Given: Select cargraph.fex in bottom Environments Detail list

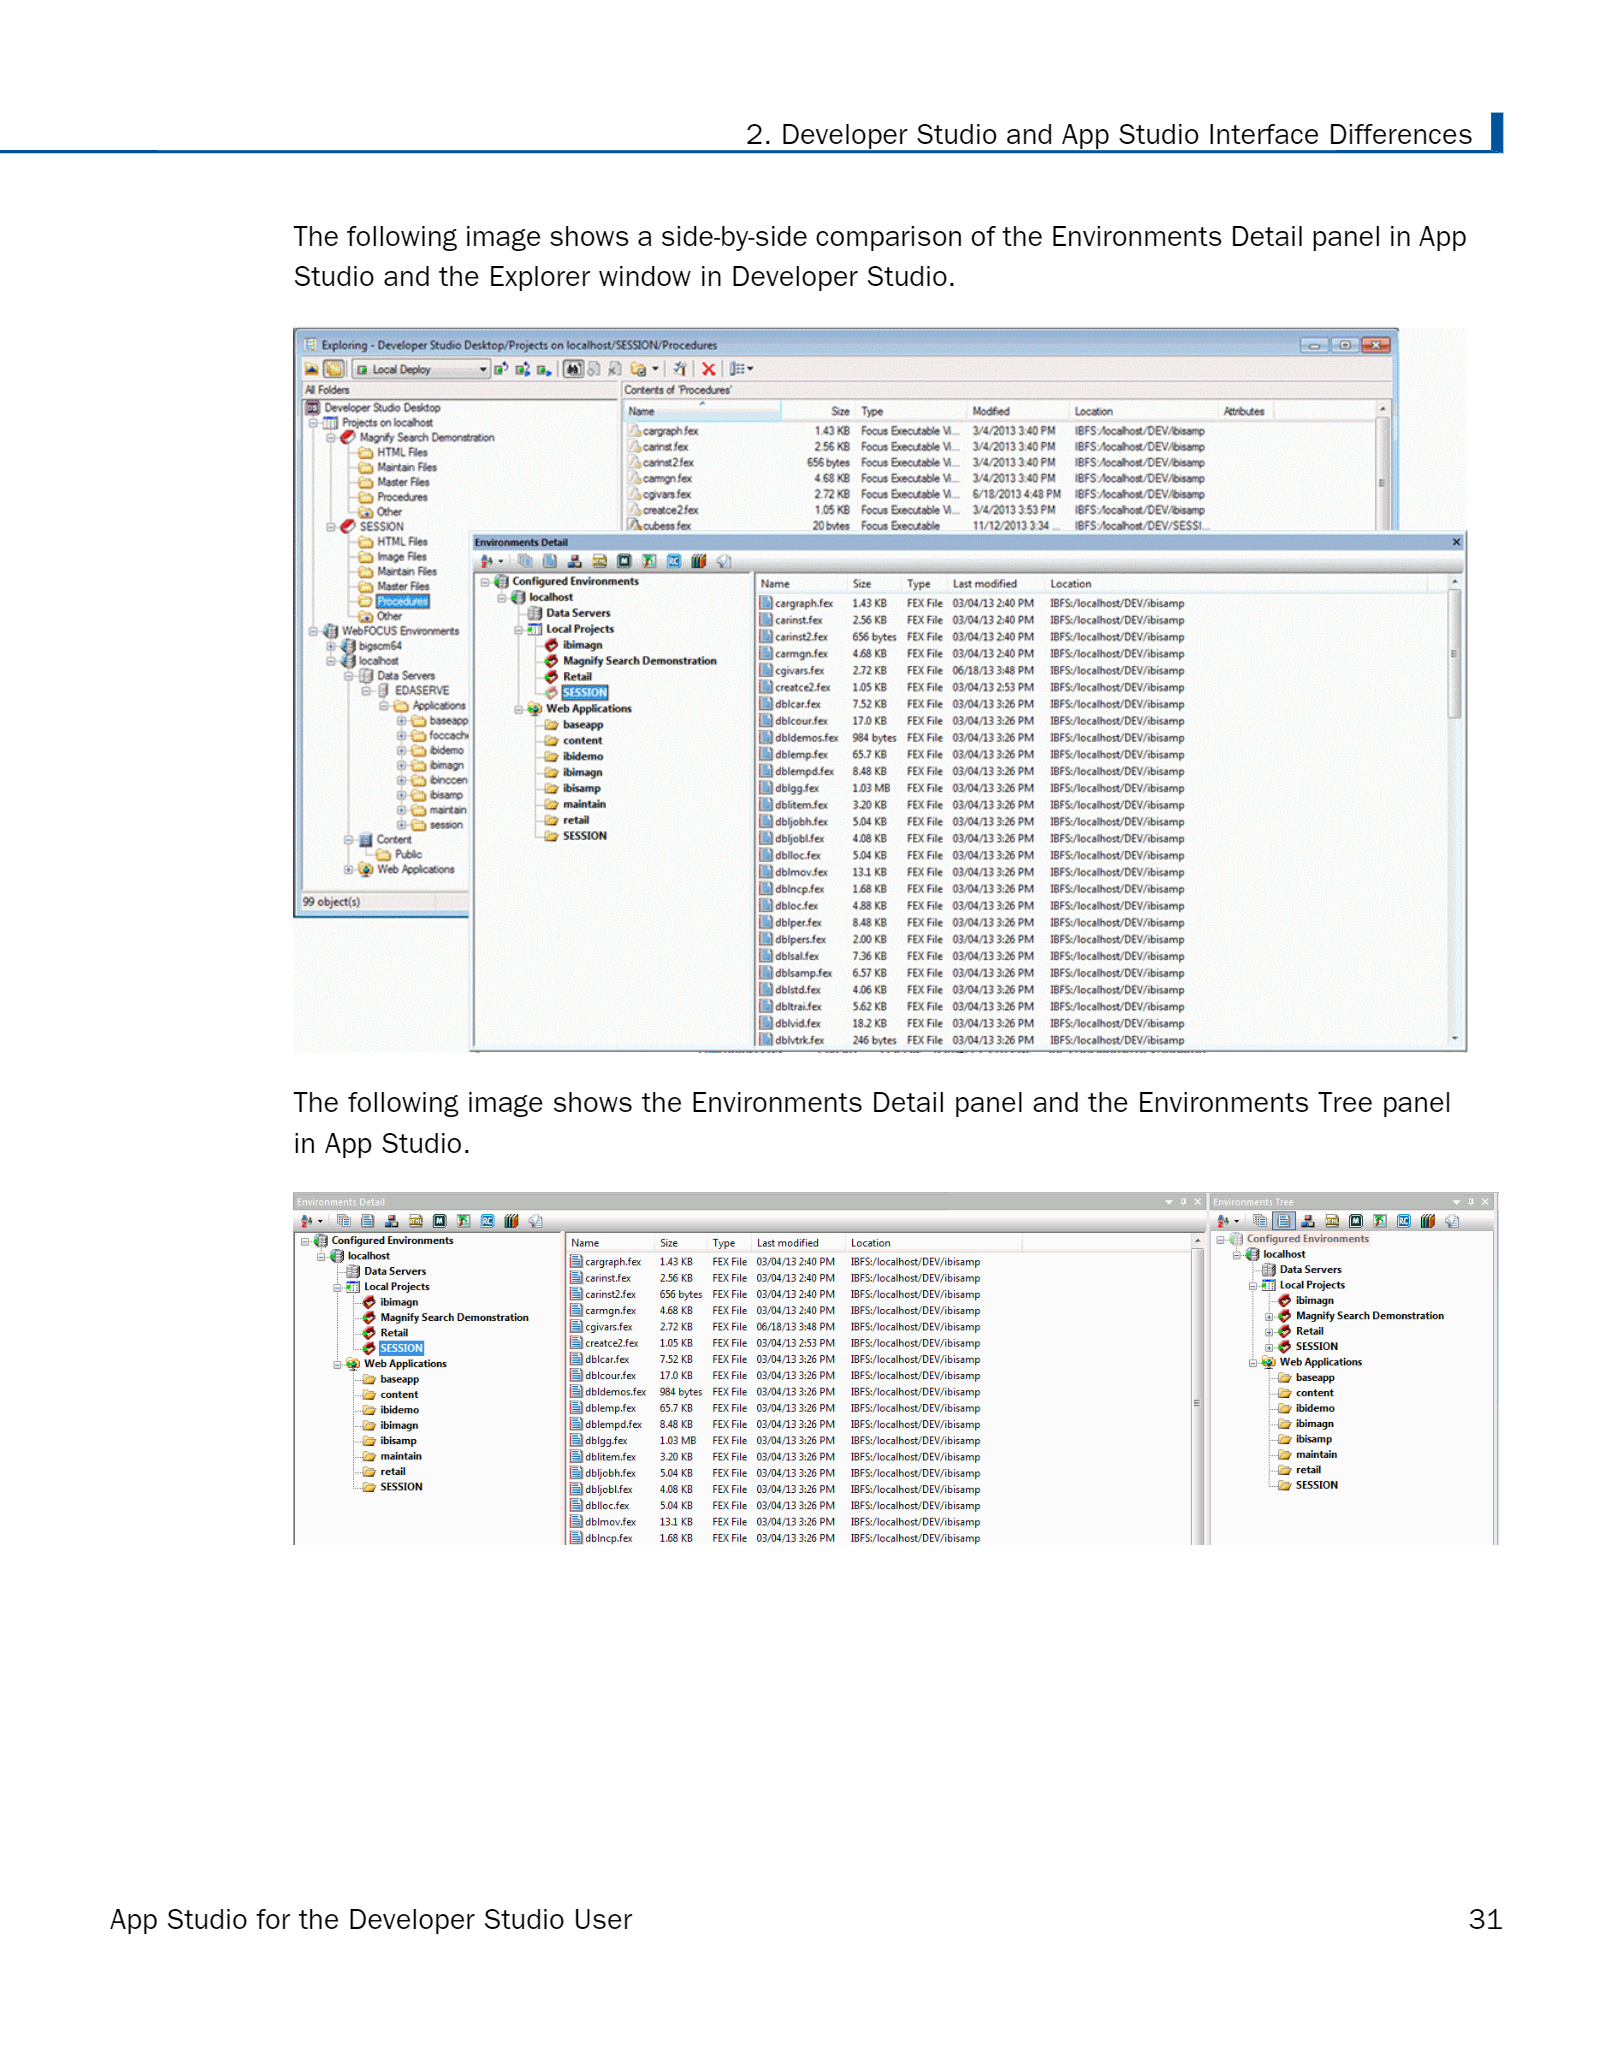Looking at the screenshot, I should coord(612,1262).
